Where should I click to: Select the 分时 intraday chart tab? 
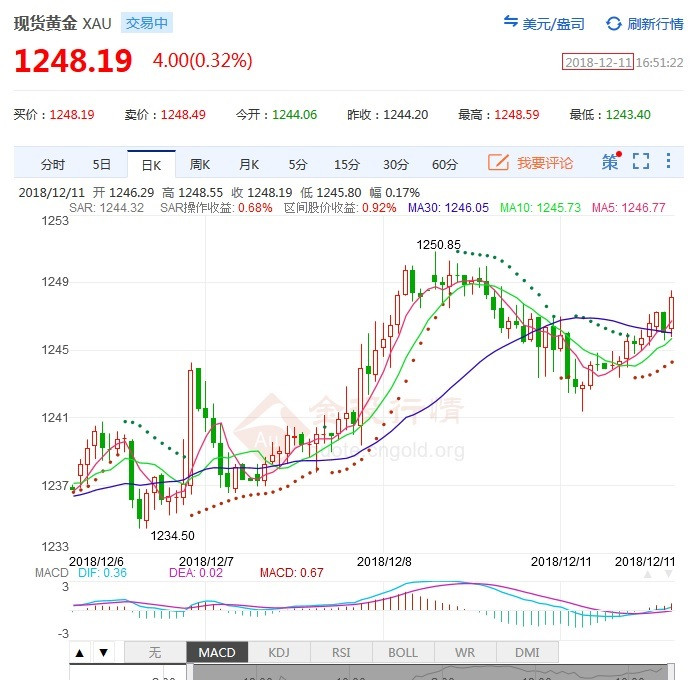tap(53, 164)
